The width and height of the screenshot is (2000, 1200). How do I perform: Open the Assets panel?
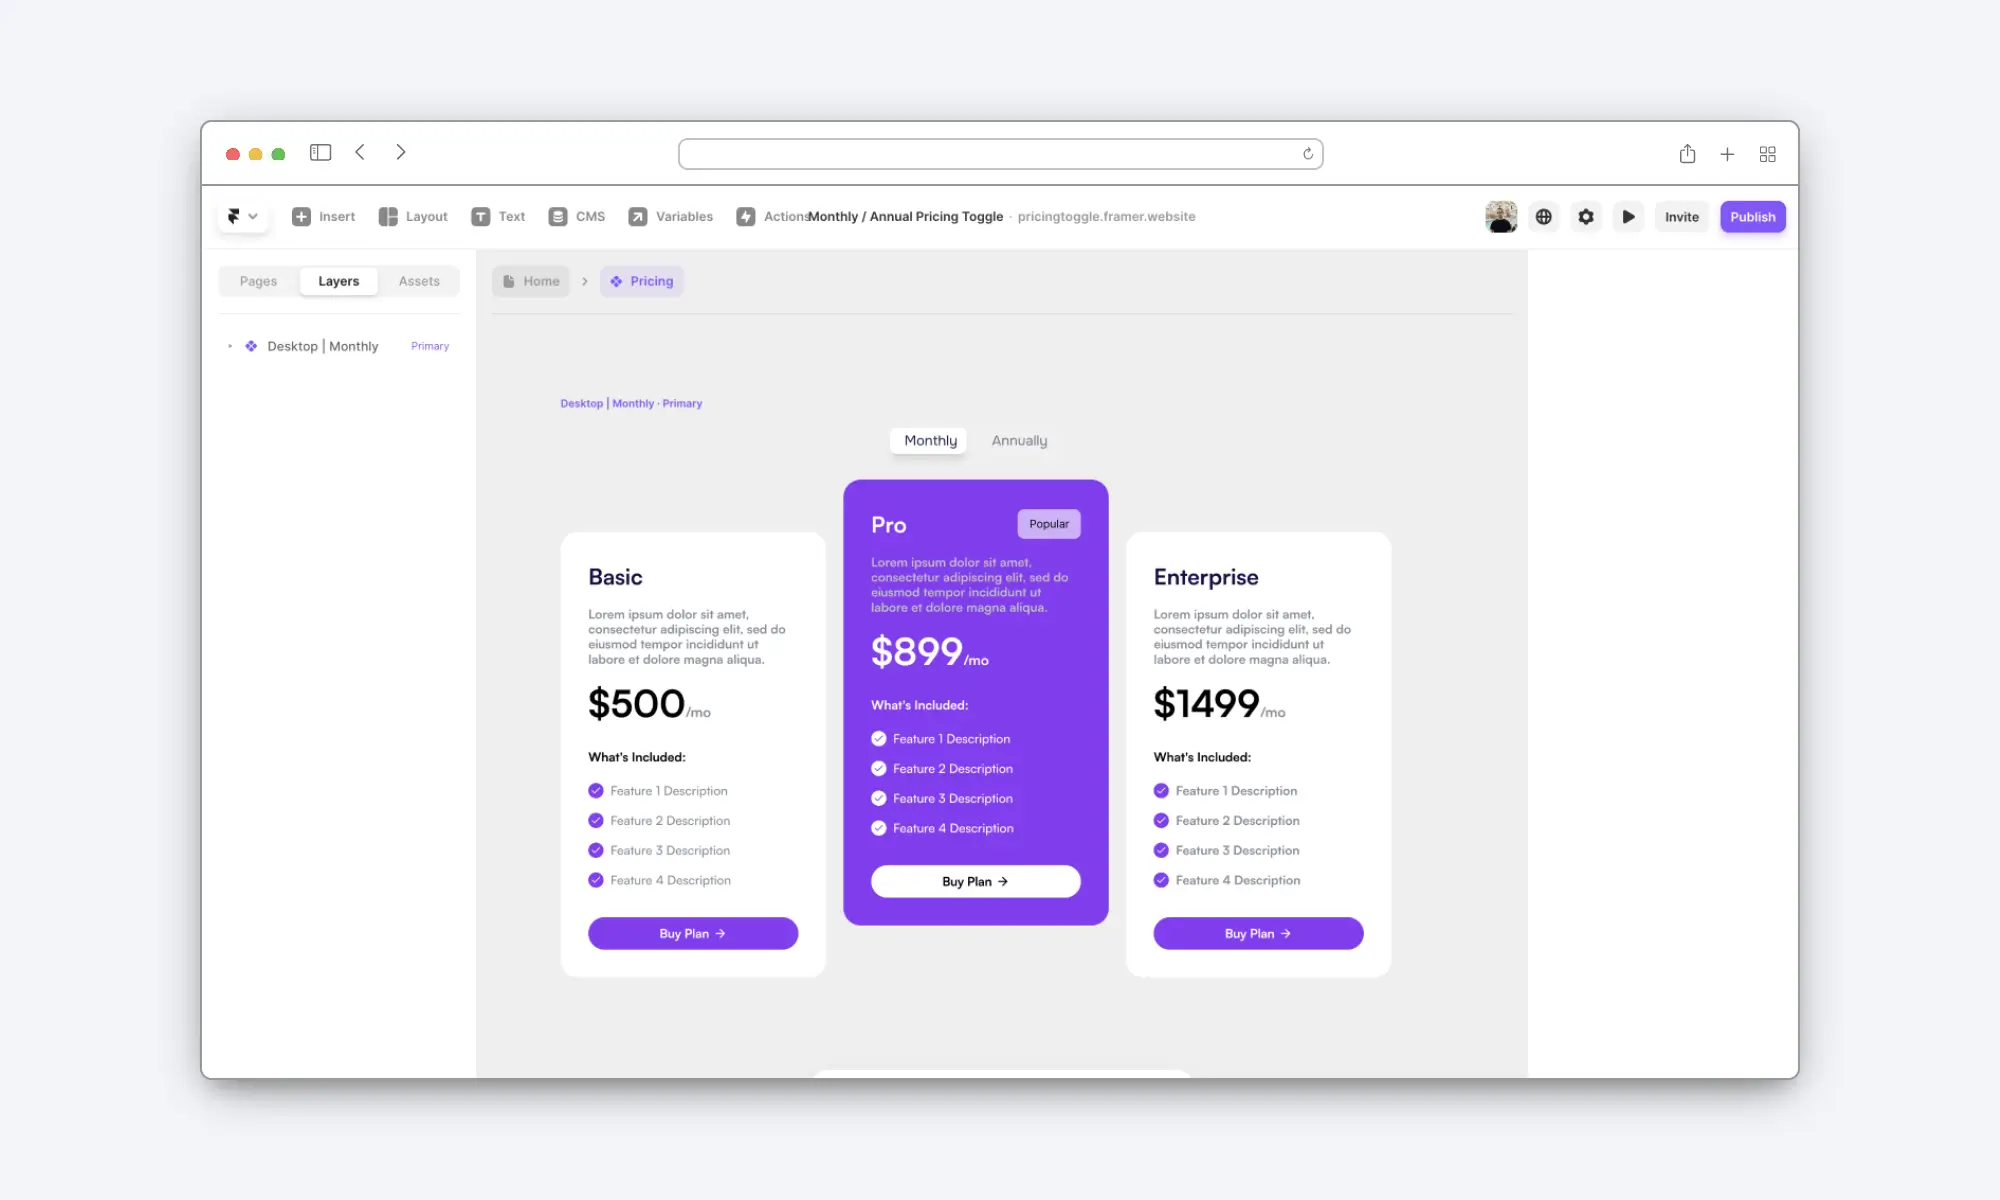pyautogui.click(x=419, y=280)
